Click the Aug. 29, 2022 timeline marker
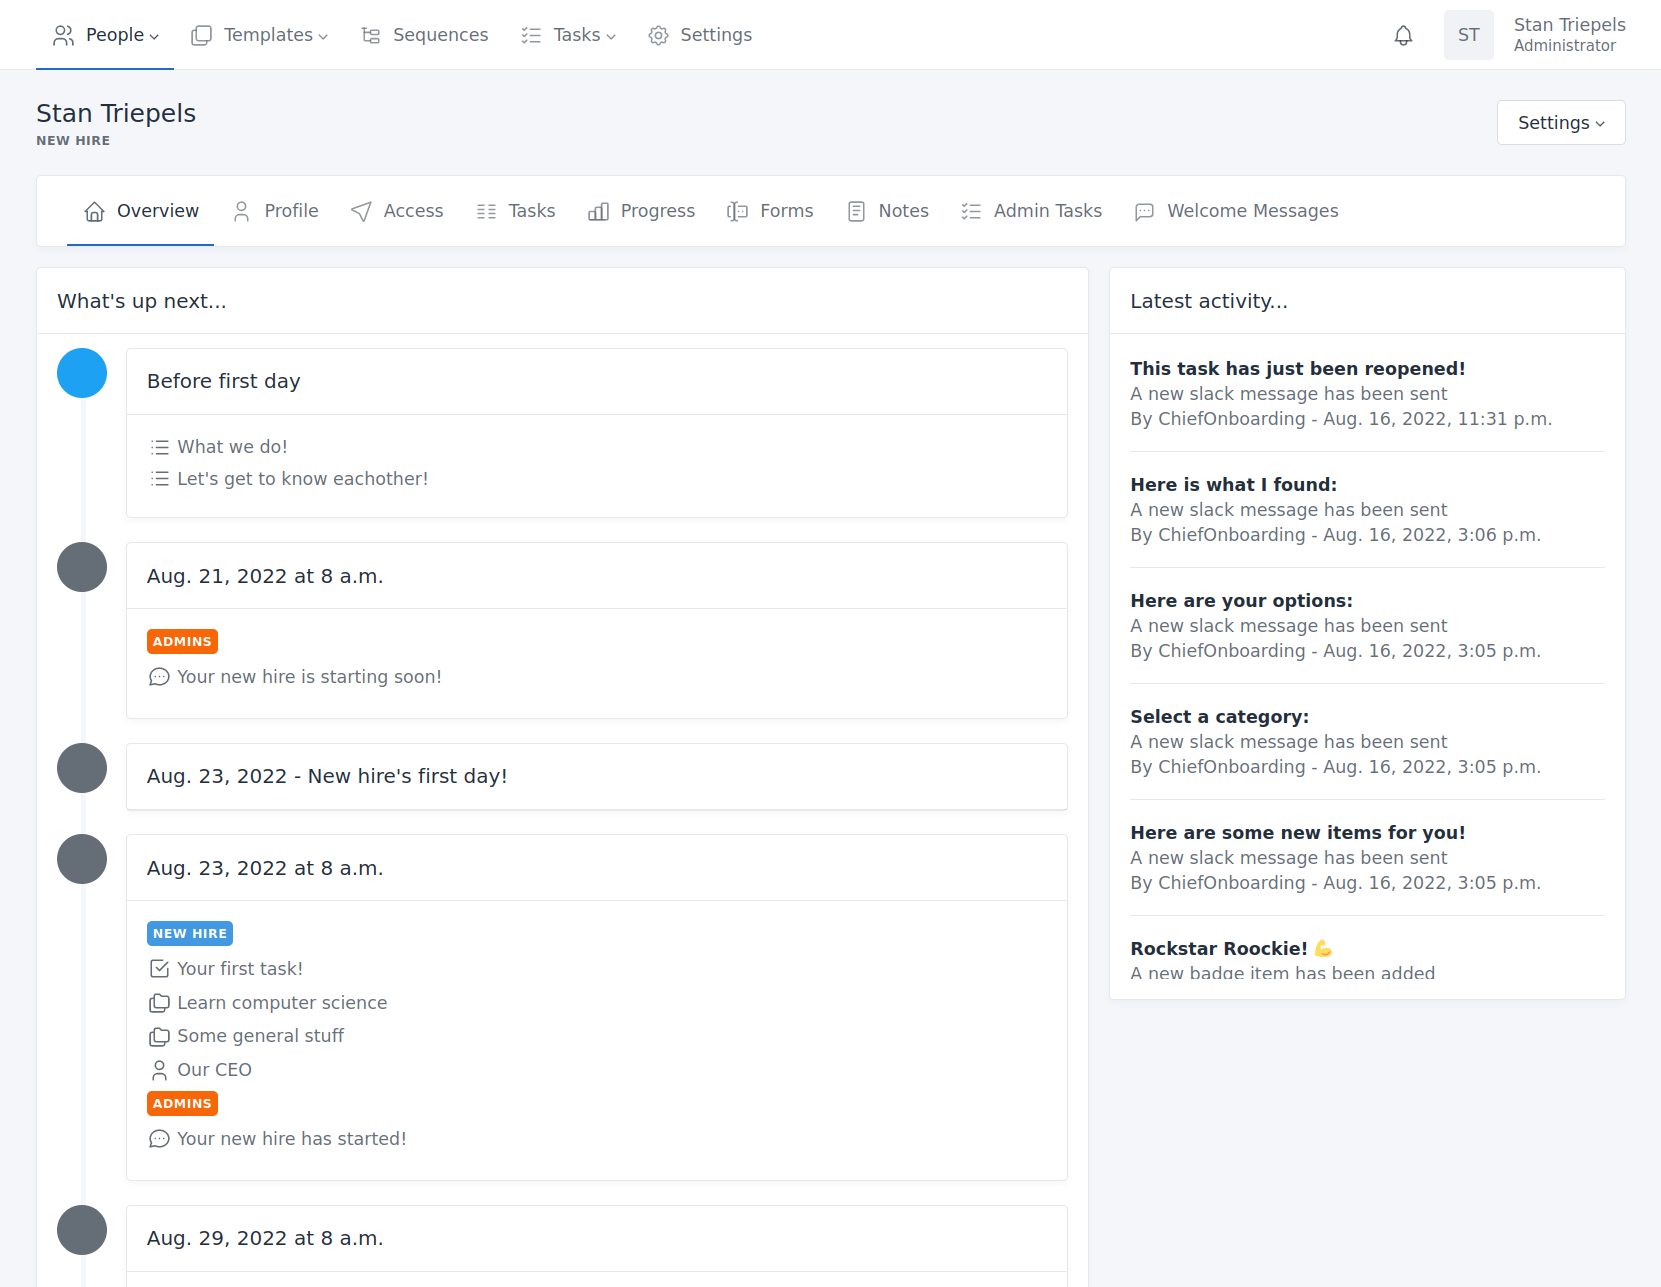 82,1230
